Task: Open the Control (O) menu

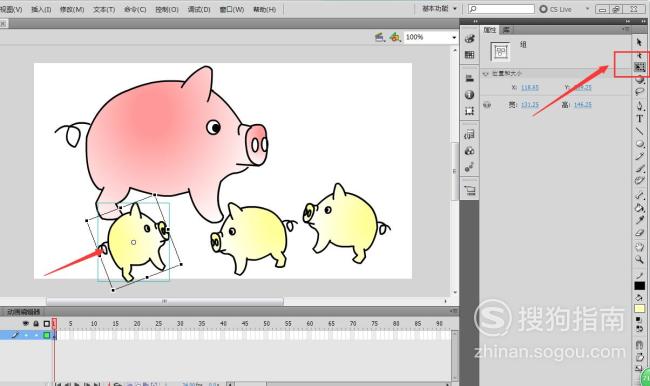Action: point(167,9)
